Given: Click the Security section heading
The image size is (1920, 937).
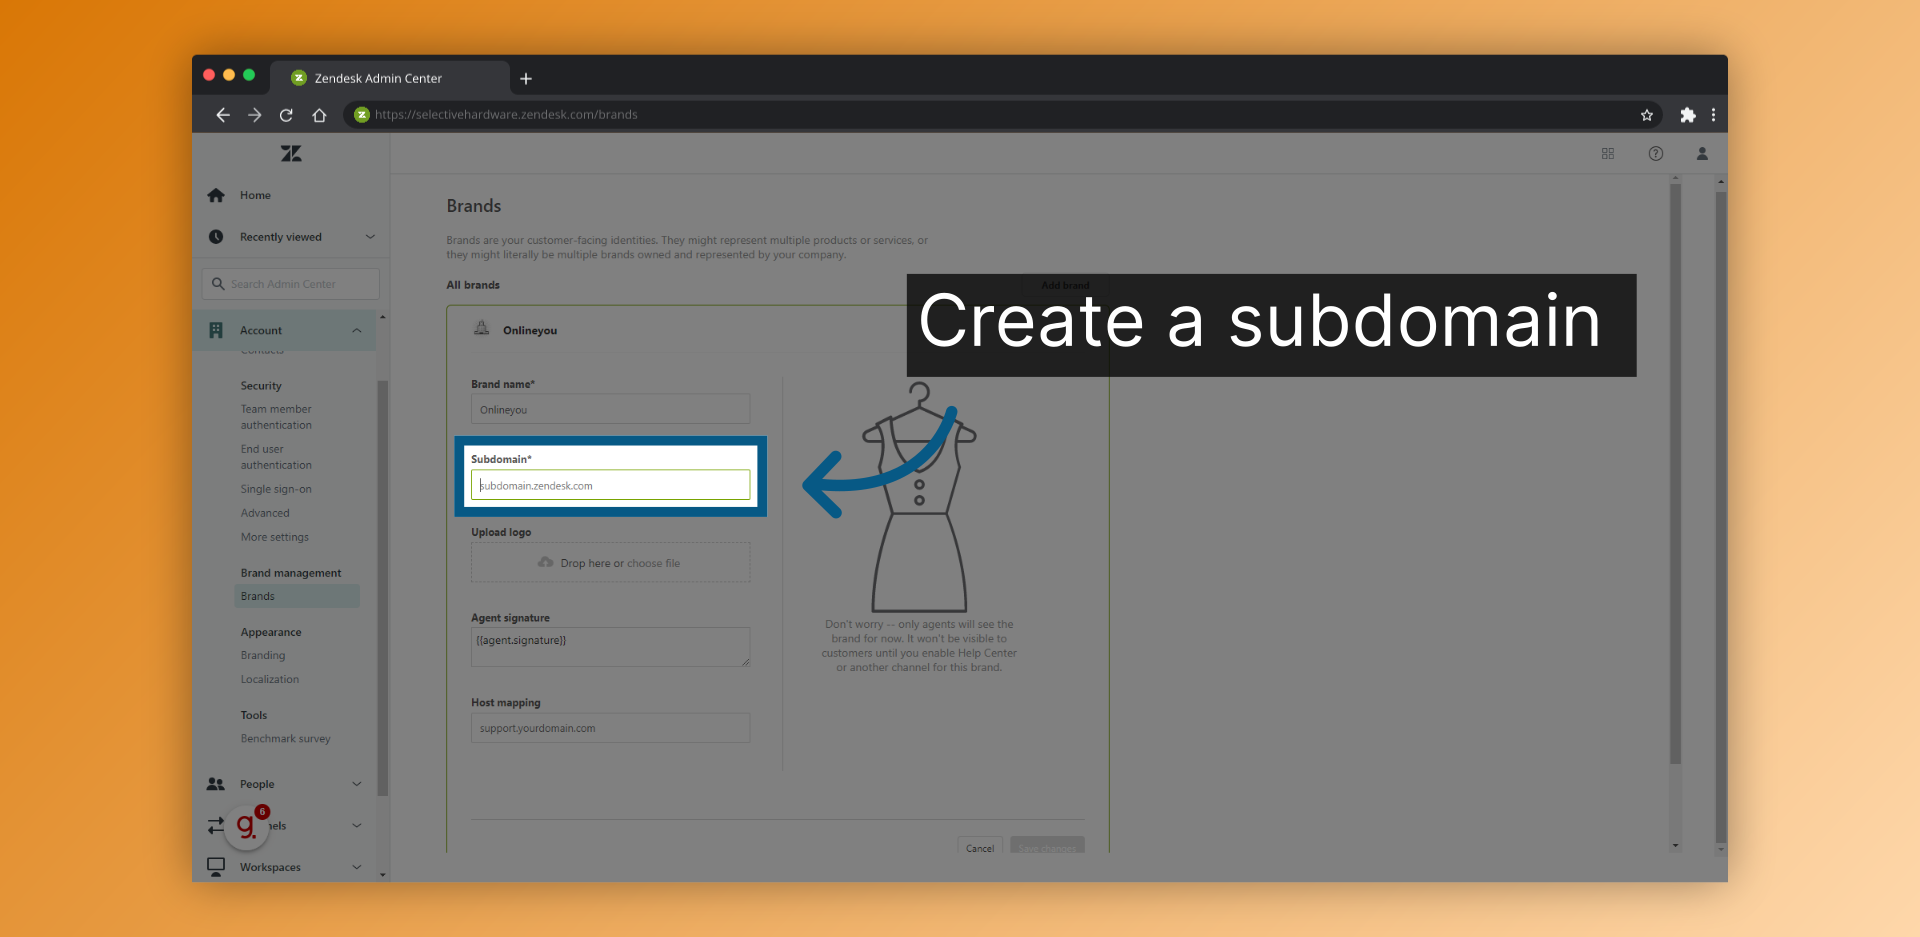Looking at the screenshot, I should click(261, 386).
